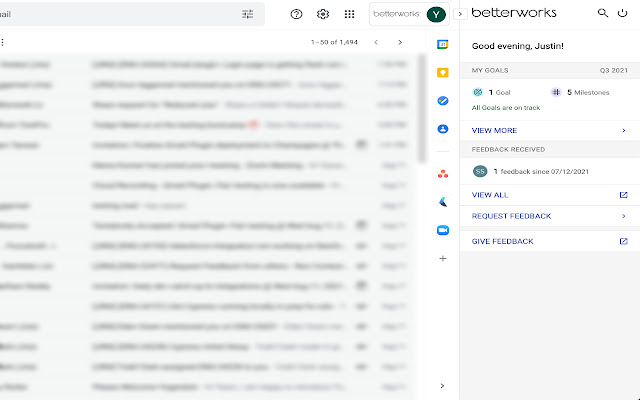This screenshot has width=640, height=400.
Task: Expand VIEW MORE chevron arrow
Action: pos(624,131)
